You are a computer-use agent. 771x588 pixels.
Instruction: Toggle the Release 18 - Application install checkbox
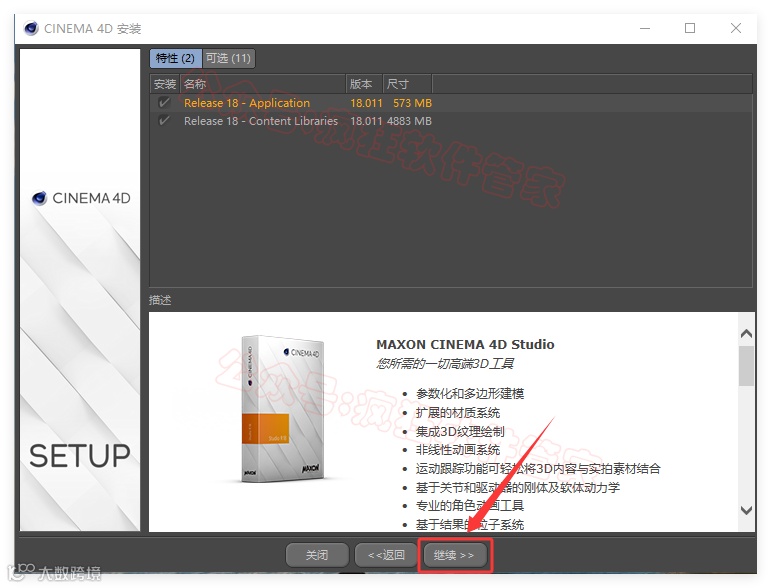[164, 103]
